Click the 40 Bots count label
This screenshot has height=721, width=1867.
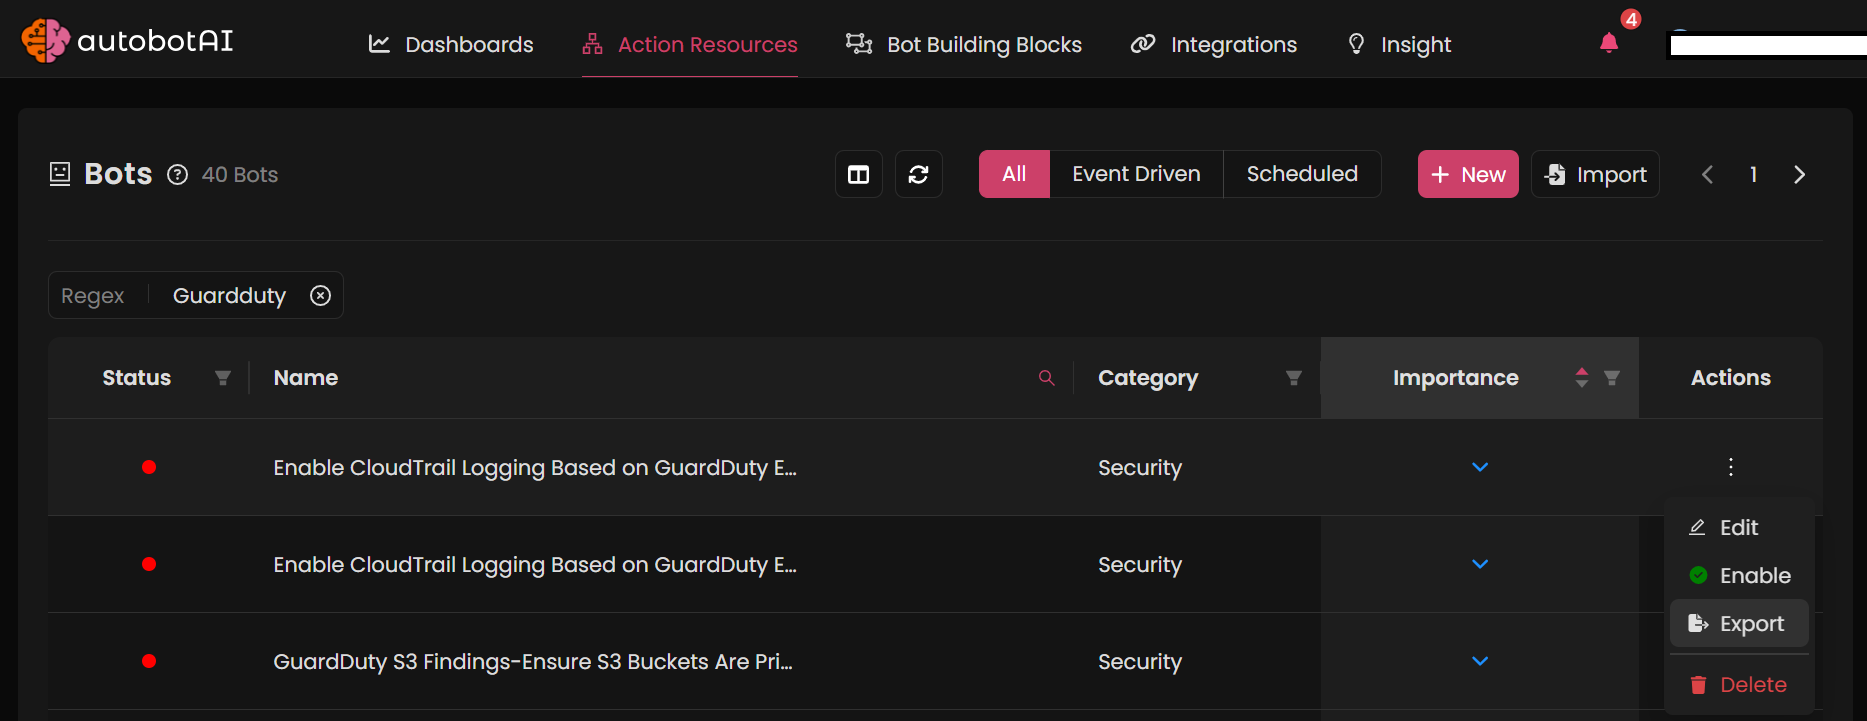[240, 175]
